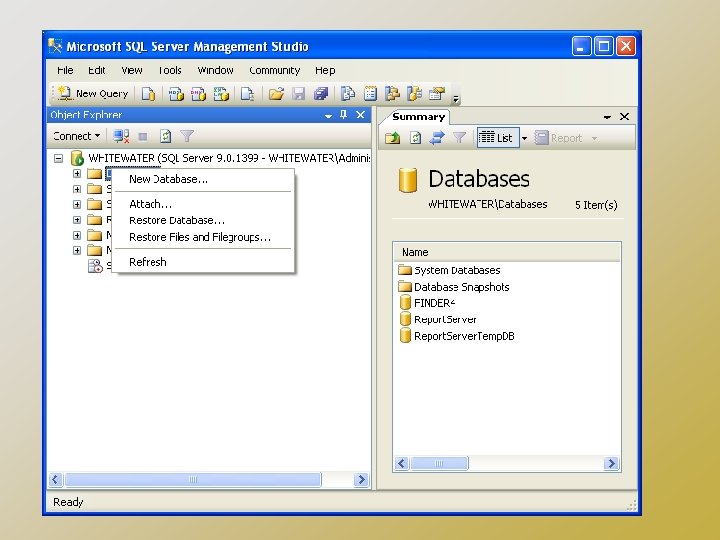This screenshot has width=720, height=540.
Task: Open the Edit menu
Action: 96,70
